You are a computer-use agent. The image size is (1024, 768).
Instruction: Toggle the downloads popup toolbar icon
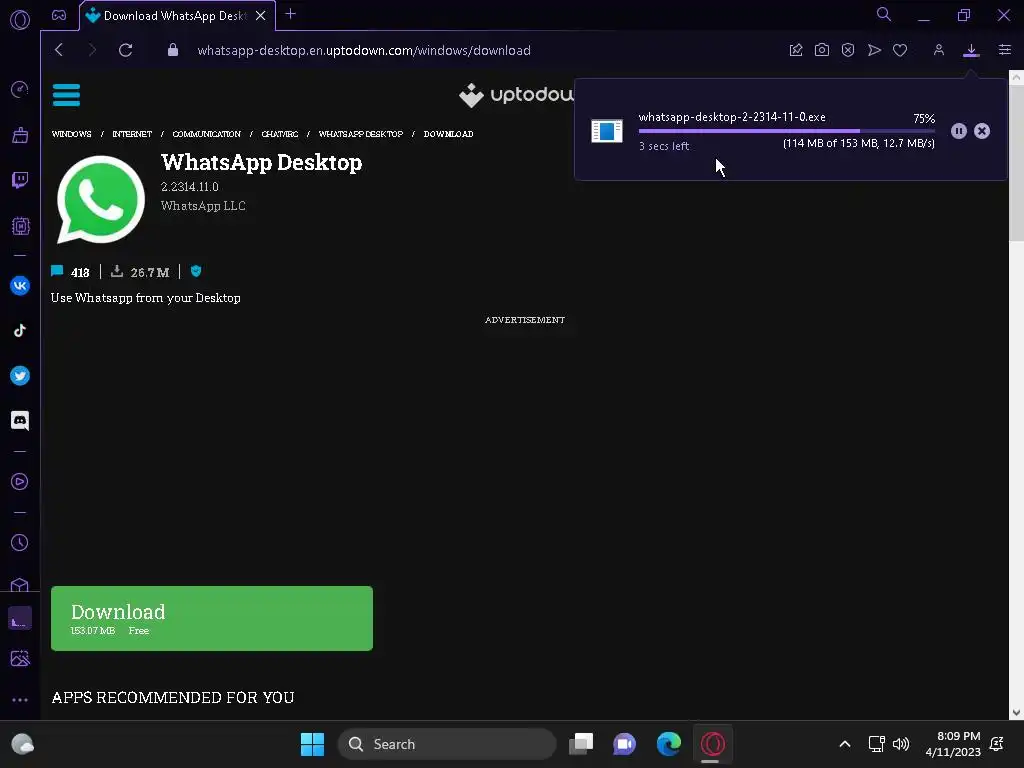coord(971,50)
